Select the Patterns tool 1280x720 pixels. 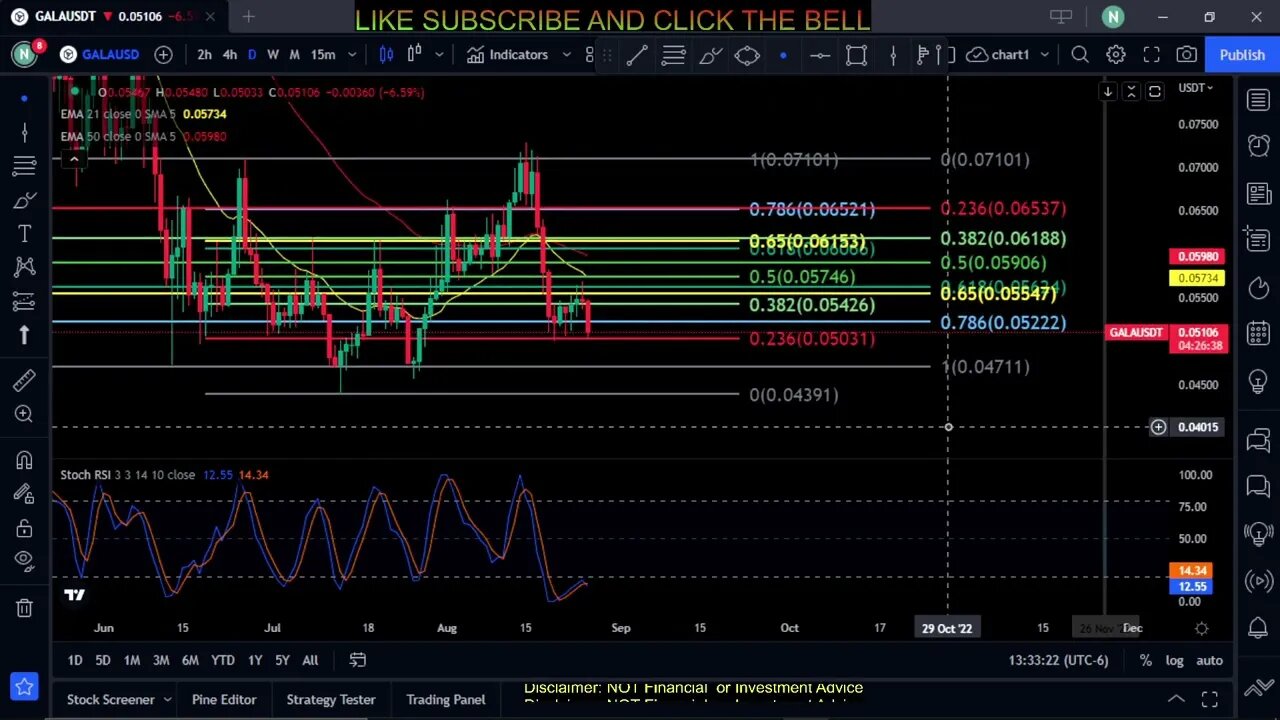[24, 267]
